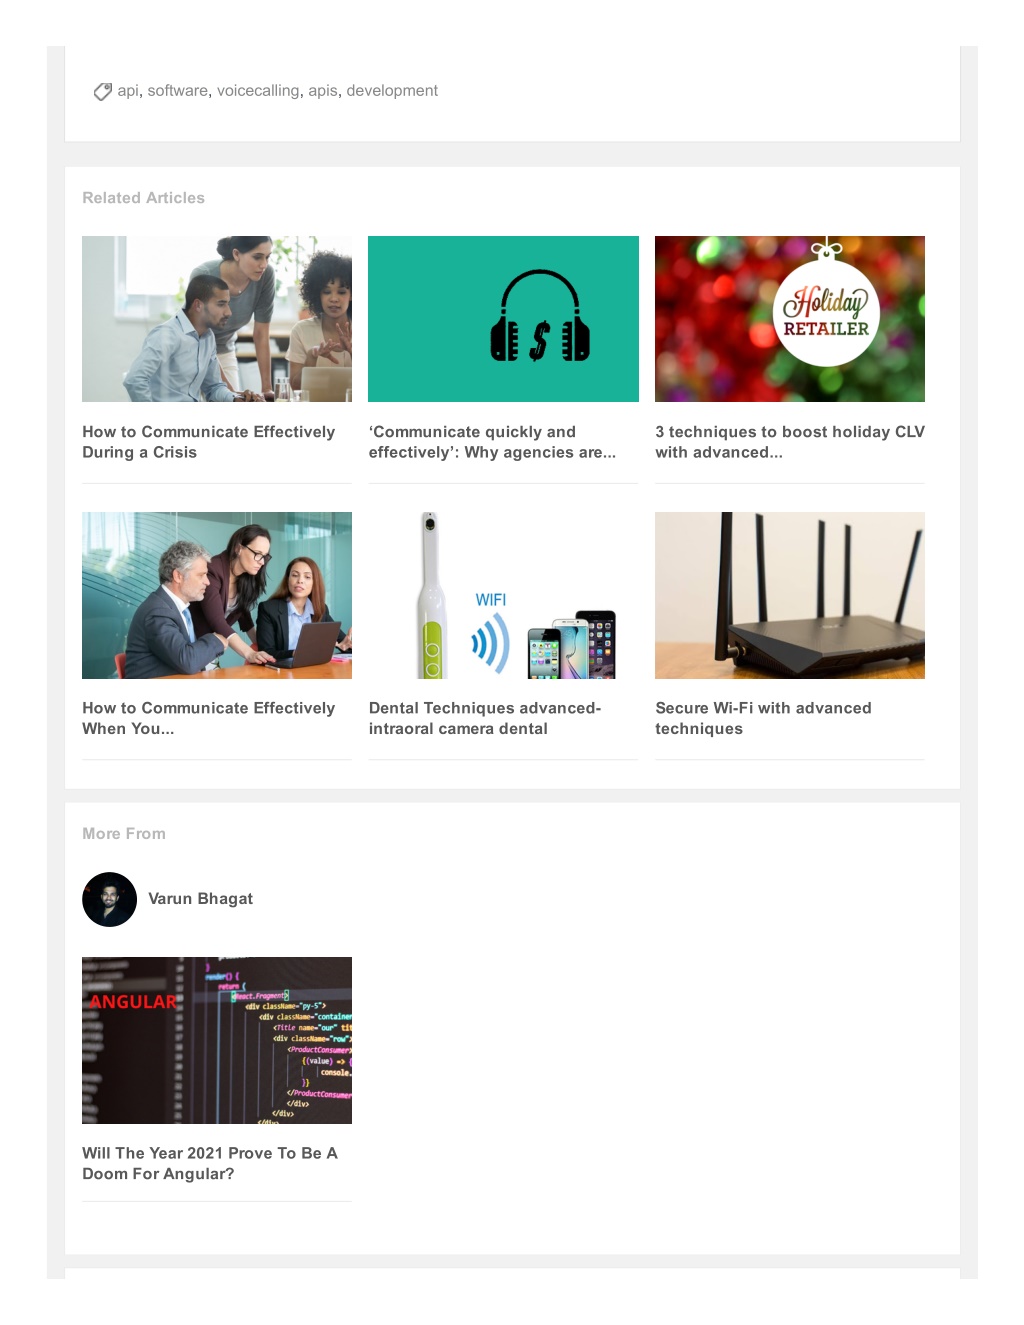This screenshot has width=1024, height=1325.
Task: Click the team meeting photo thumbnail
Action: (x=217, y=319)
